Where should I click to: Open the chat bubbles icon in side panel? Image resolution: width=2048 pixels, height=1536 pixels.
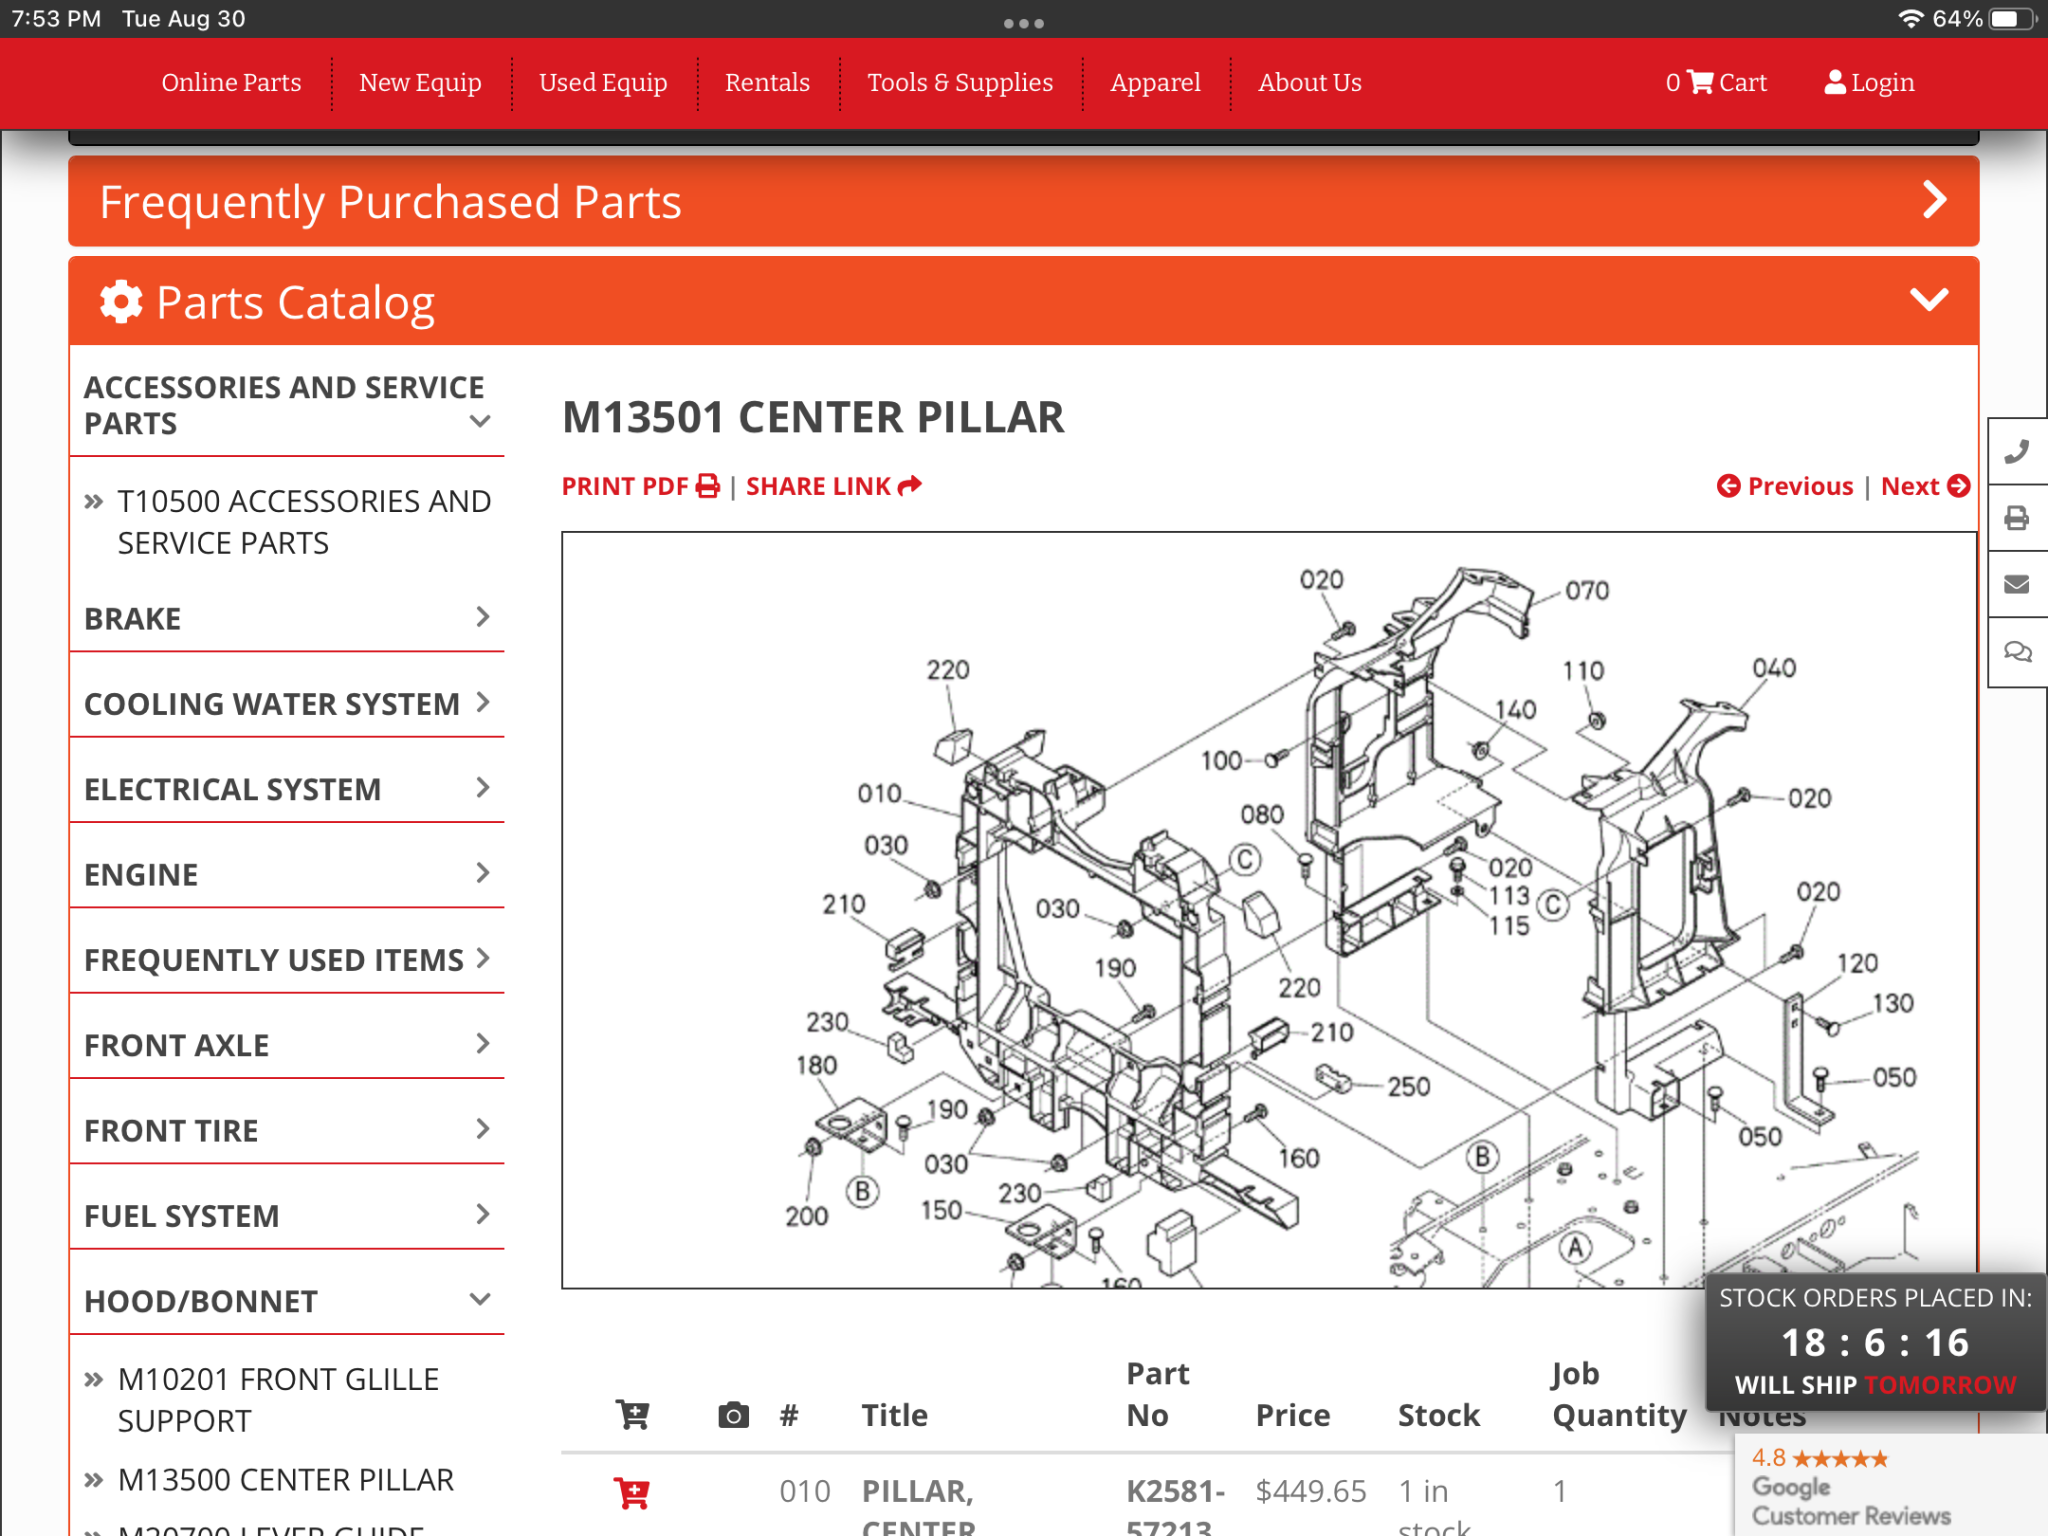coord(2017,652)
